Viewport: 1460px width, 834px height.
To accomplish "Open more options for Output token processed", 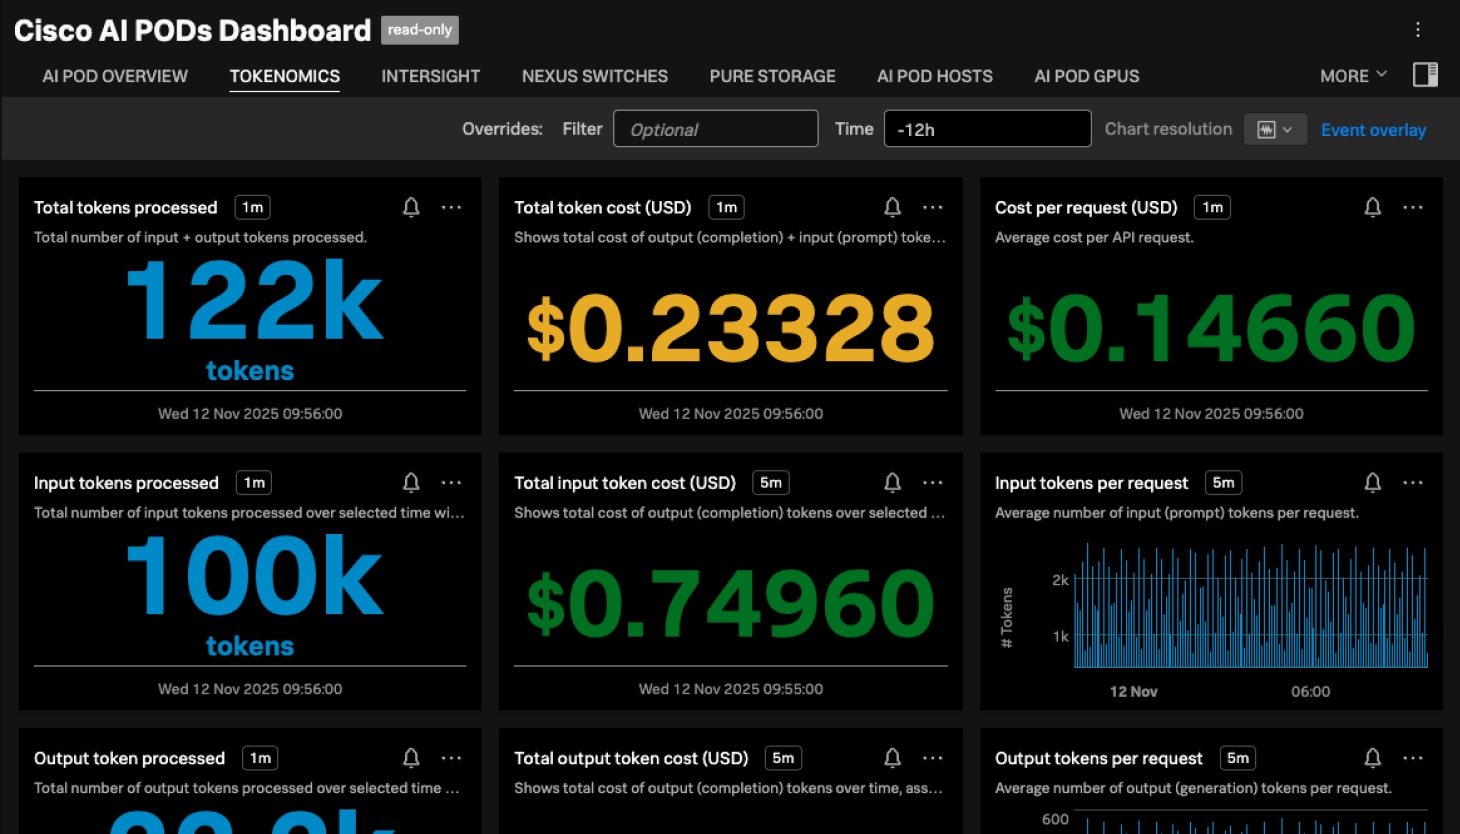I will (x=452, y=758).
